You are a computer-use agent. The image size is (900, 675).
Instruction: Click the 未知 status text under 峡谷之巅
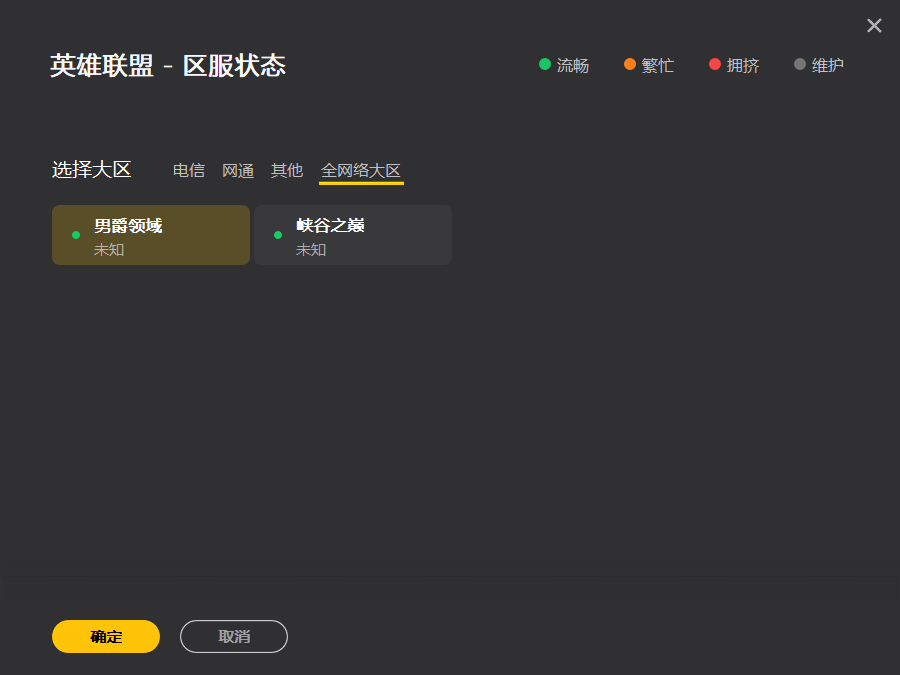(311, 249)
